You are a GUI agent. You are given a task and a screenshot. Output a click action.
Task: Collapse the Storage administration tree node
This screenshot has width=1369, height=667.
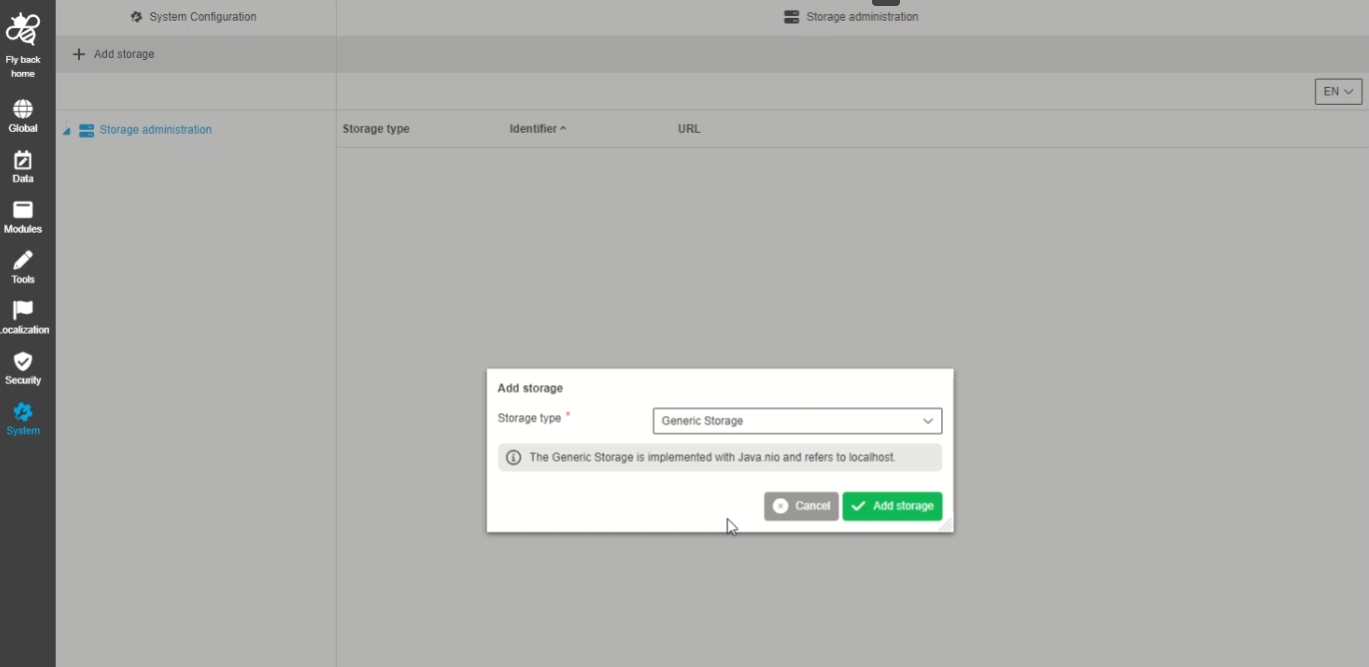[67, 131]
